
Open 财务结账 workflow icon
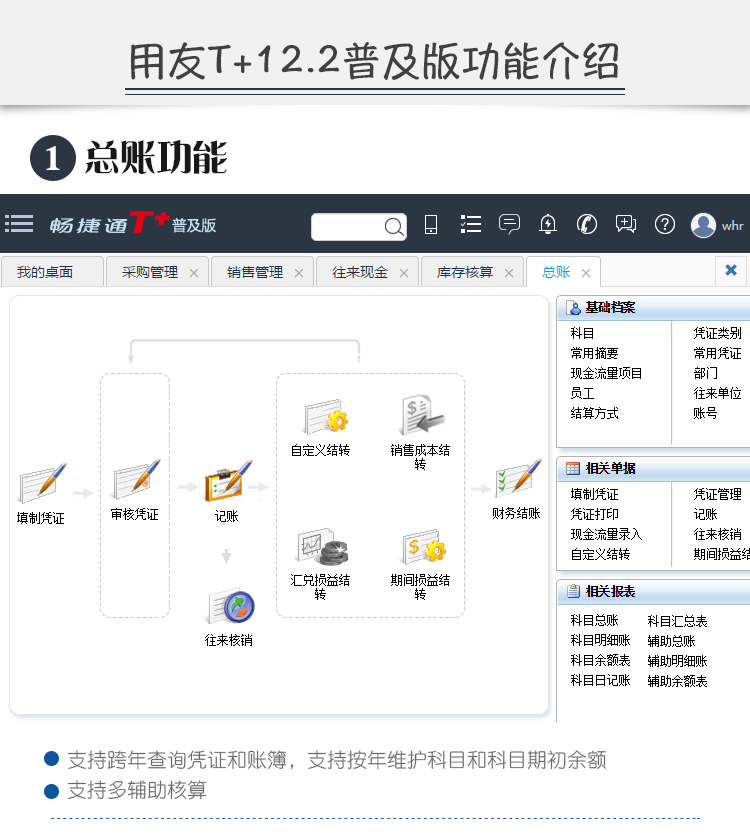pyautogui.click(x=518, y=477)
